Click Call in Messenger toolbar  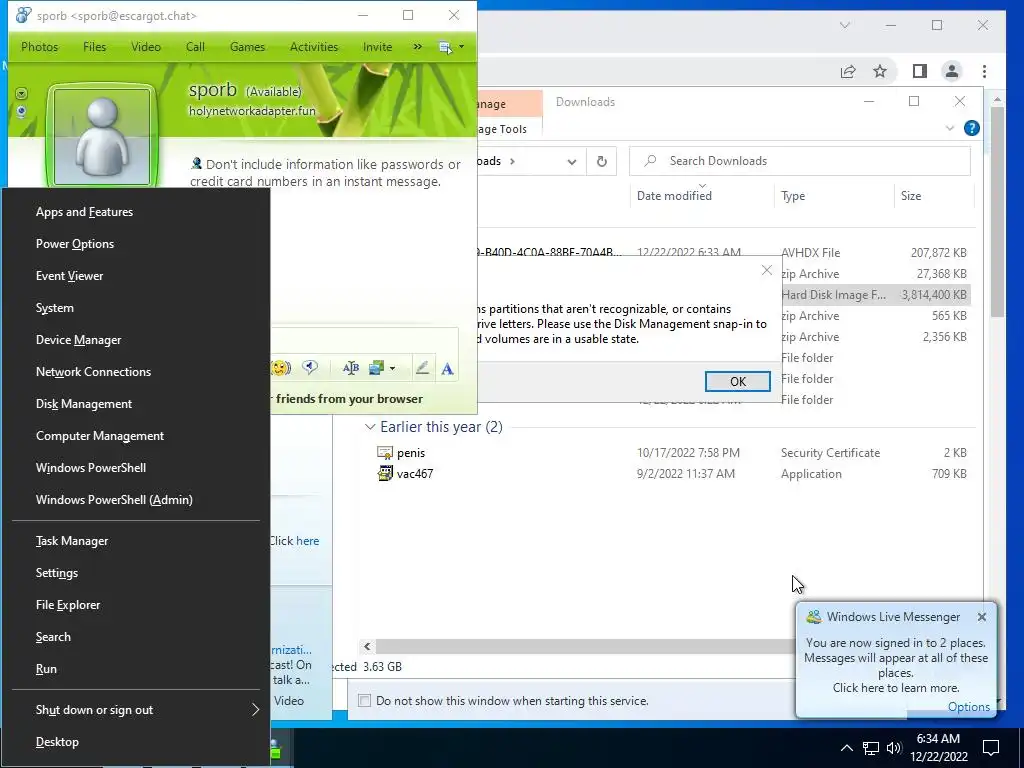click(195, 47)
